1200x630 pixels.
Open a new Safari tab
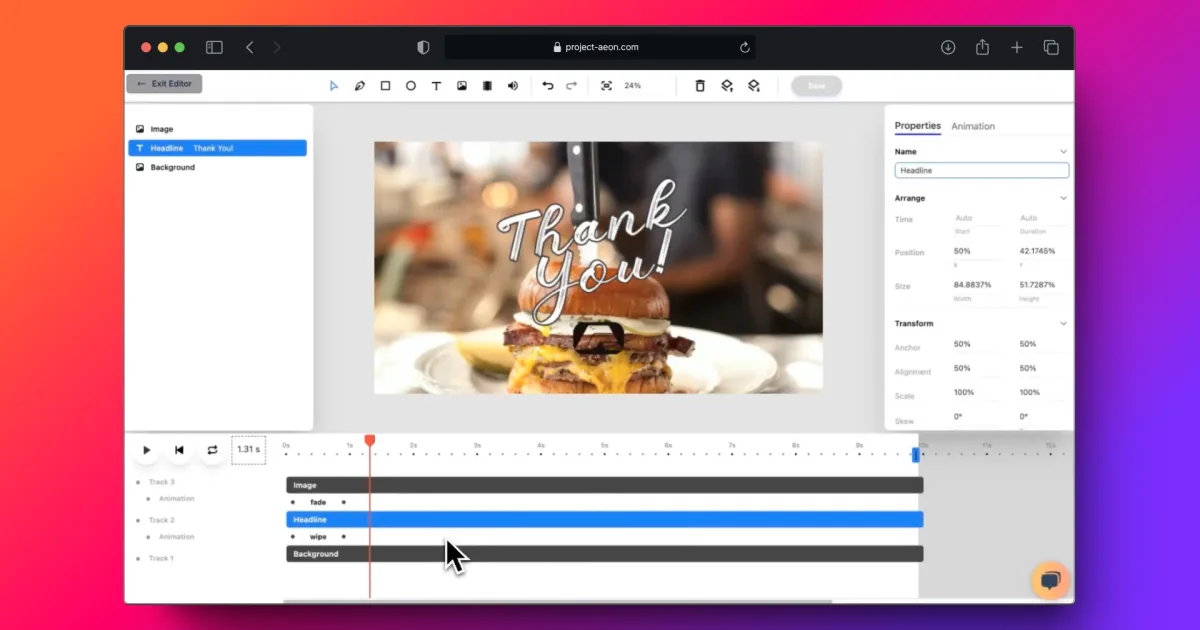point(1017,47)
